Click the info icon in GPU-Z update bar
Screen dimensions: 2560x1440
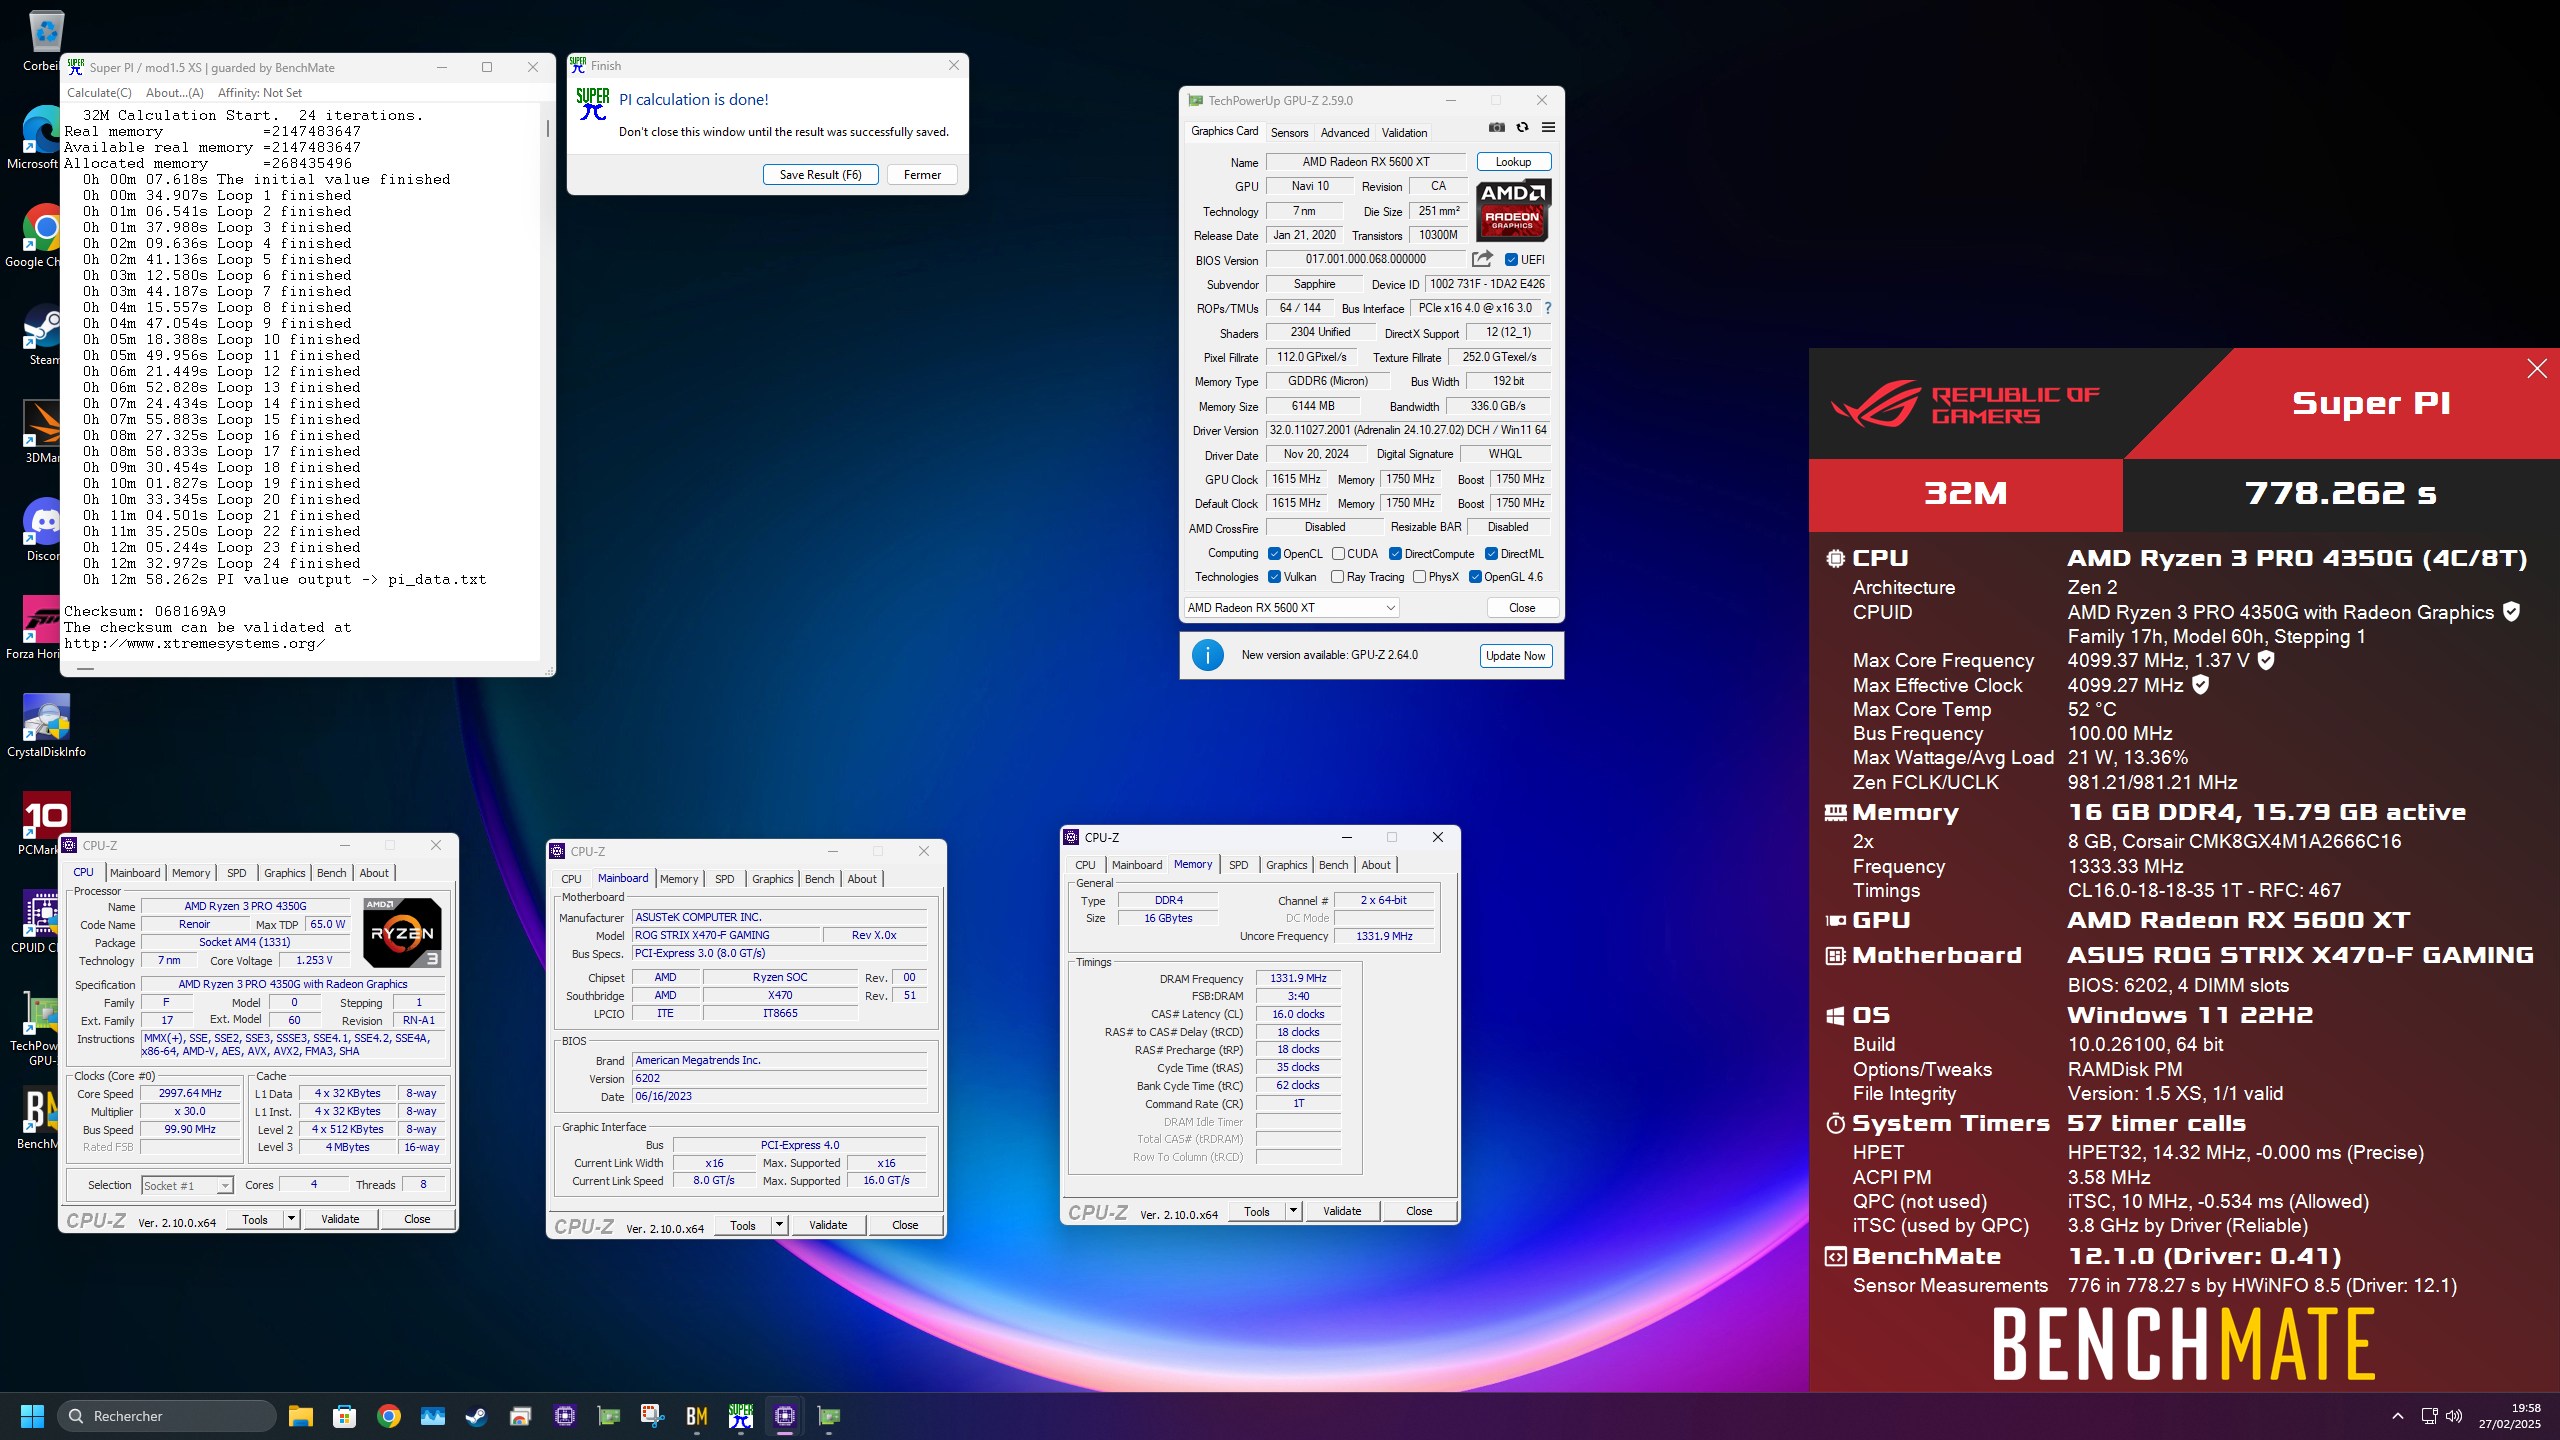(x=1208, y=655)
